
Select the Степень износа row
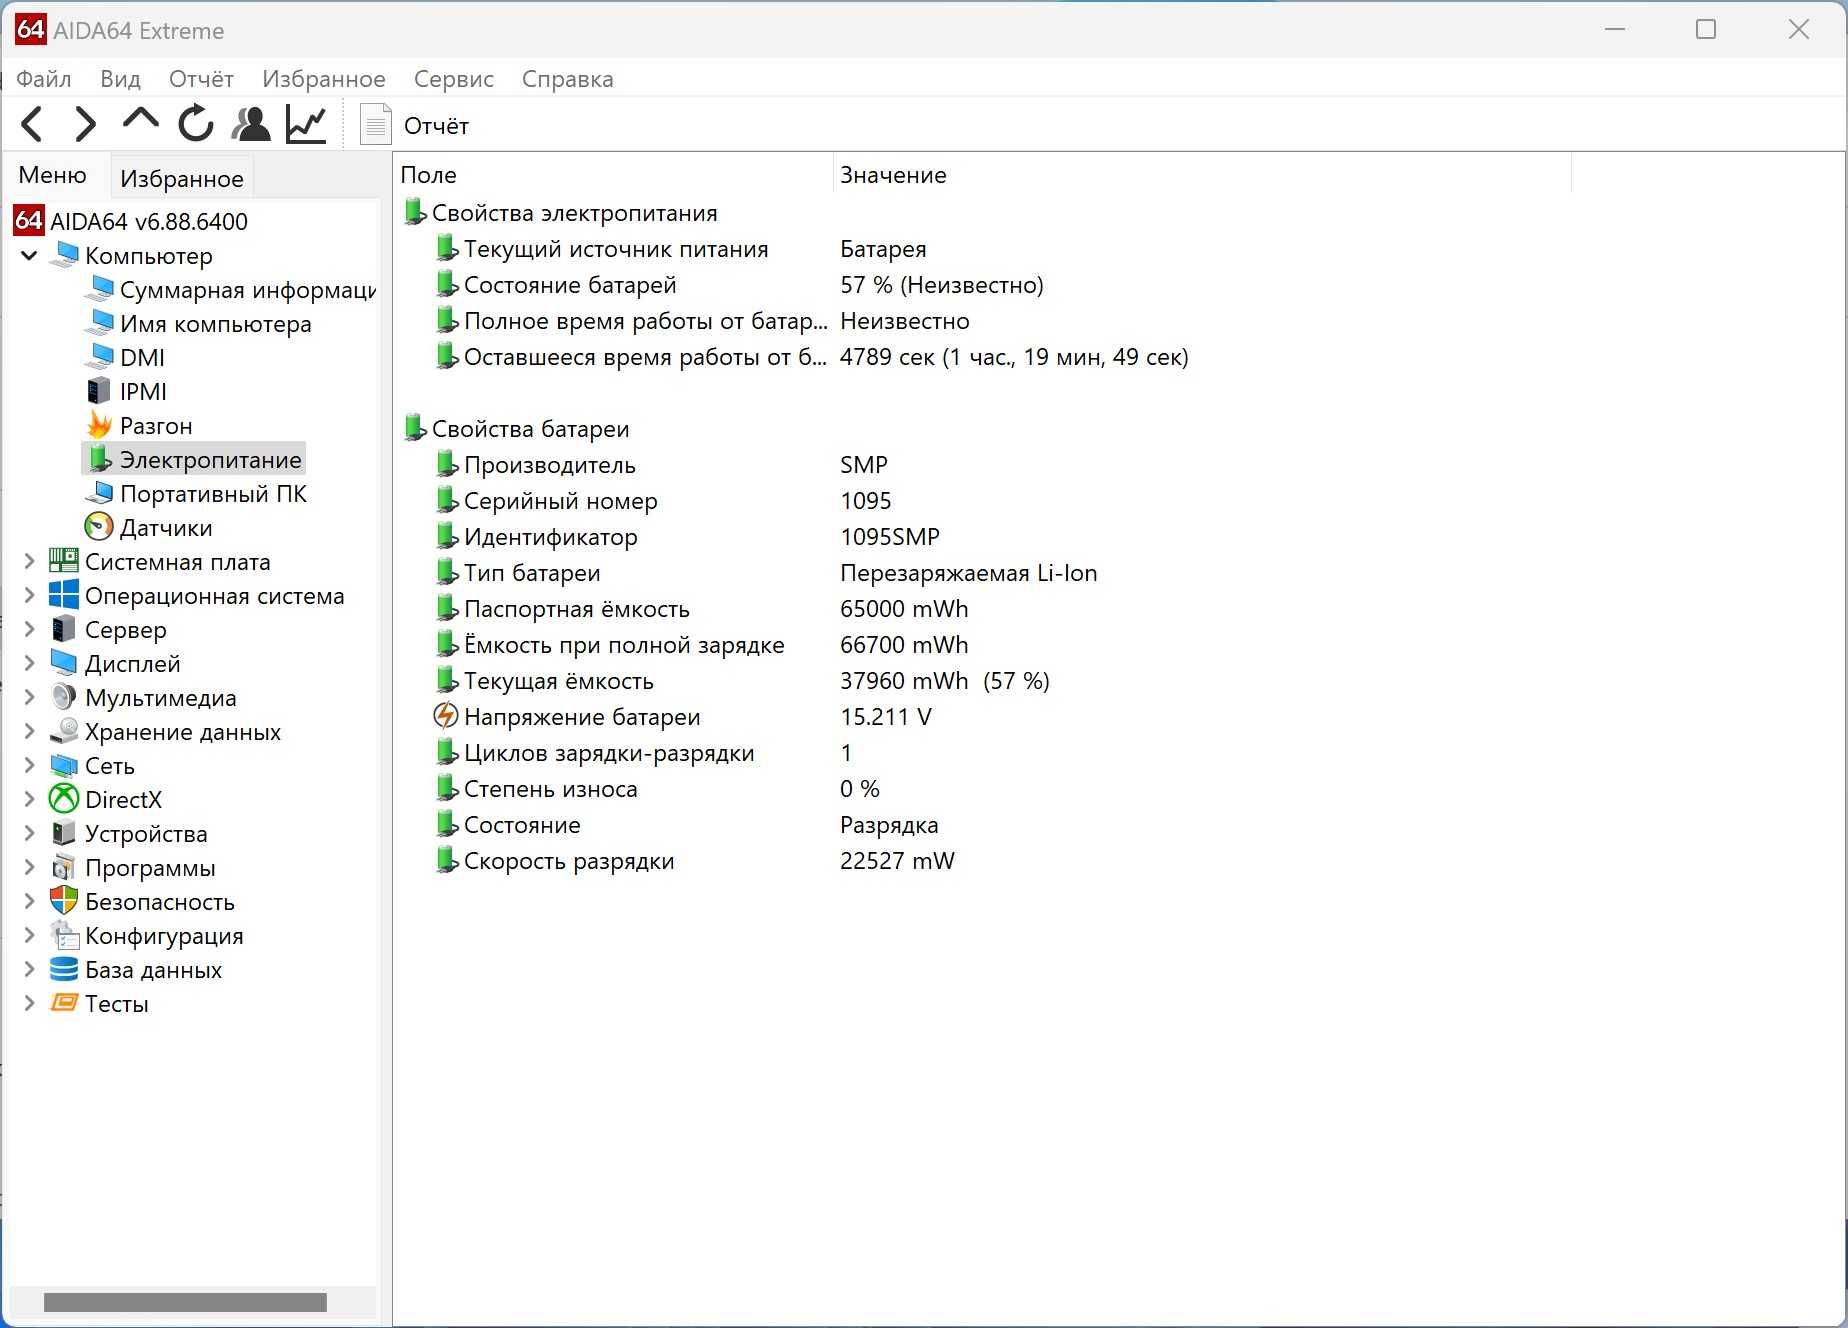pos(1000,789)
